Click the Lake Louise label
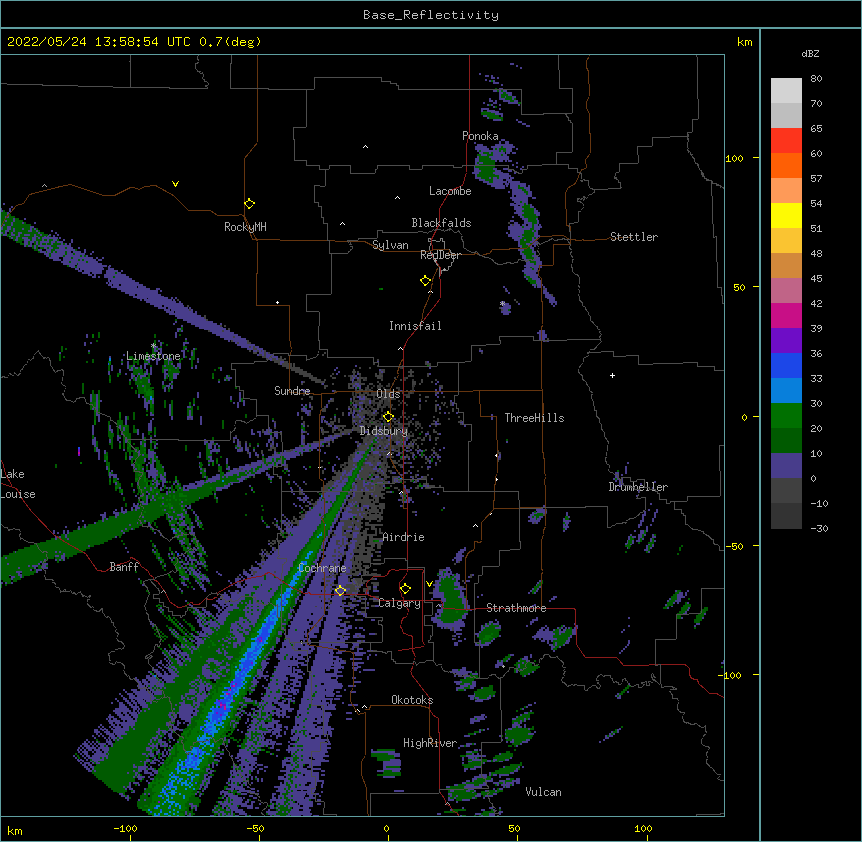 point(18,484)
